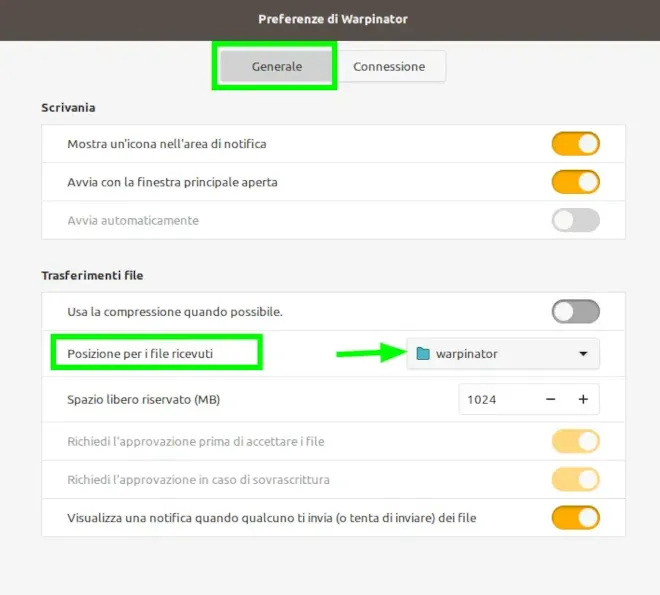Screen dimensions: 660x595
Task: Toggle 'Richiedi l'approvazione prima di accettare i file'
Action: pos(575,441)
